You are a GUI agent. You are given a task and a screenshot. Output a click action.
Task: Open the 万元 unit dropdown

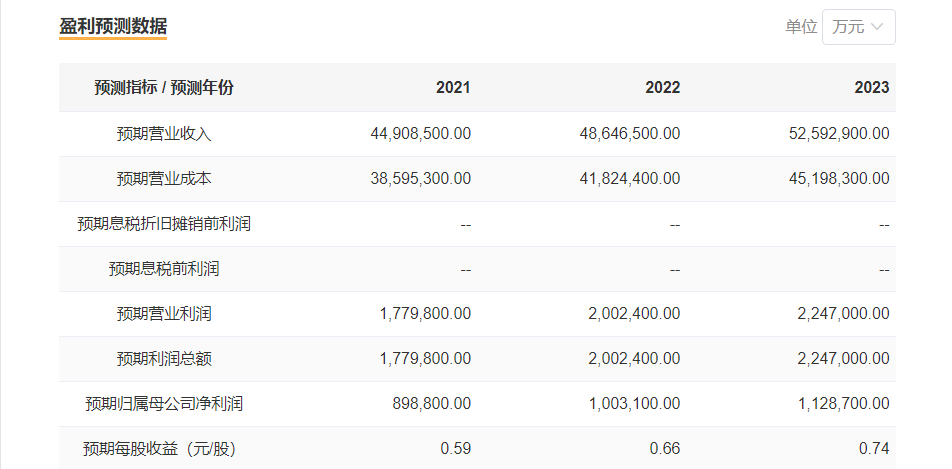[x=858, y=27]
